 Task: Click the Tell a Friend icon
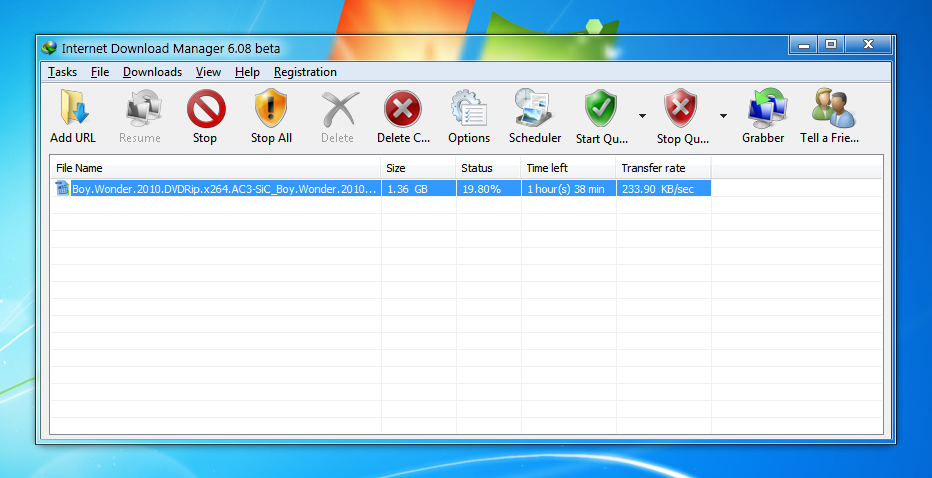point(833,108)
